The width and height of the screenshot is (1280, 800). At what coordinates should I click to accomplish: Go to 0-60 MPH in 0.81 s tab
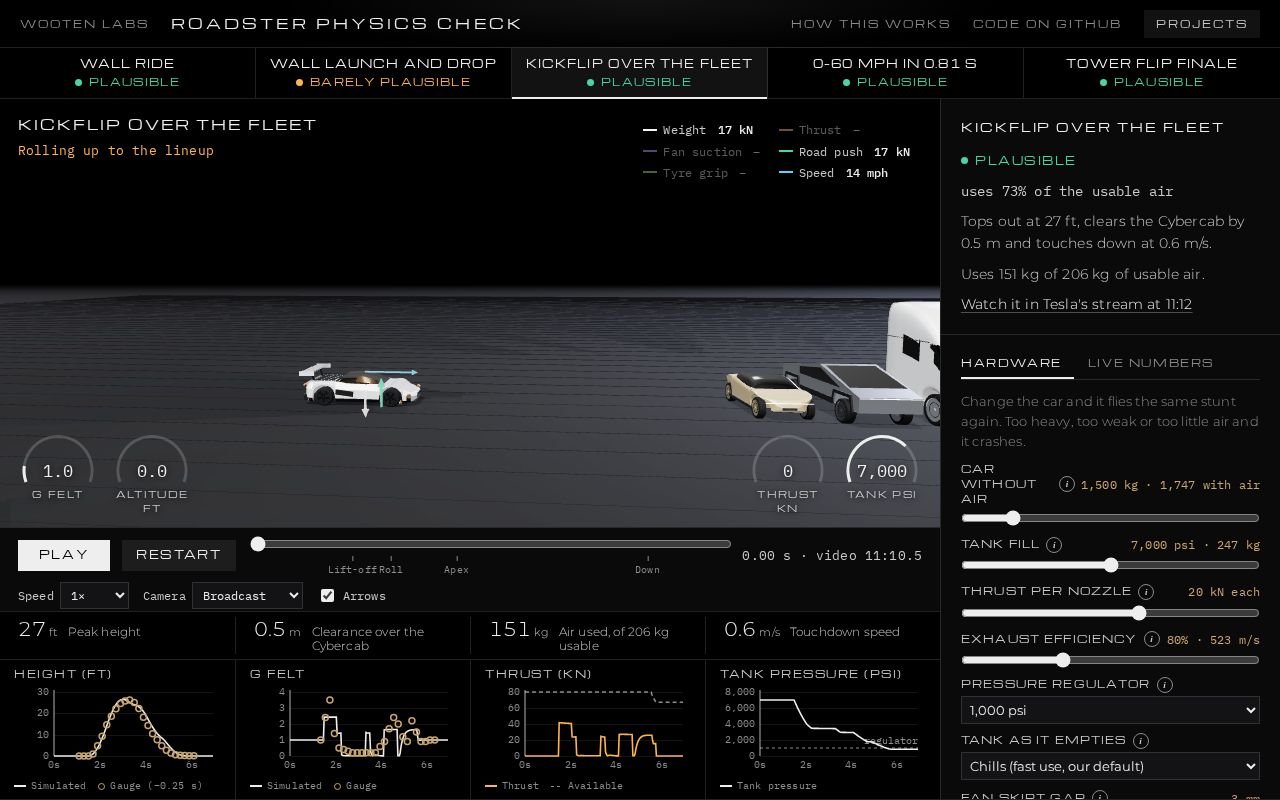(x=895, y=72)
